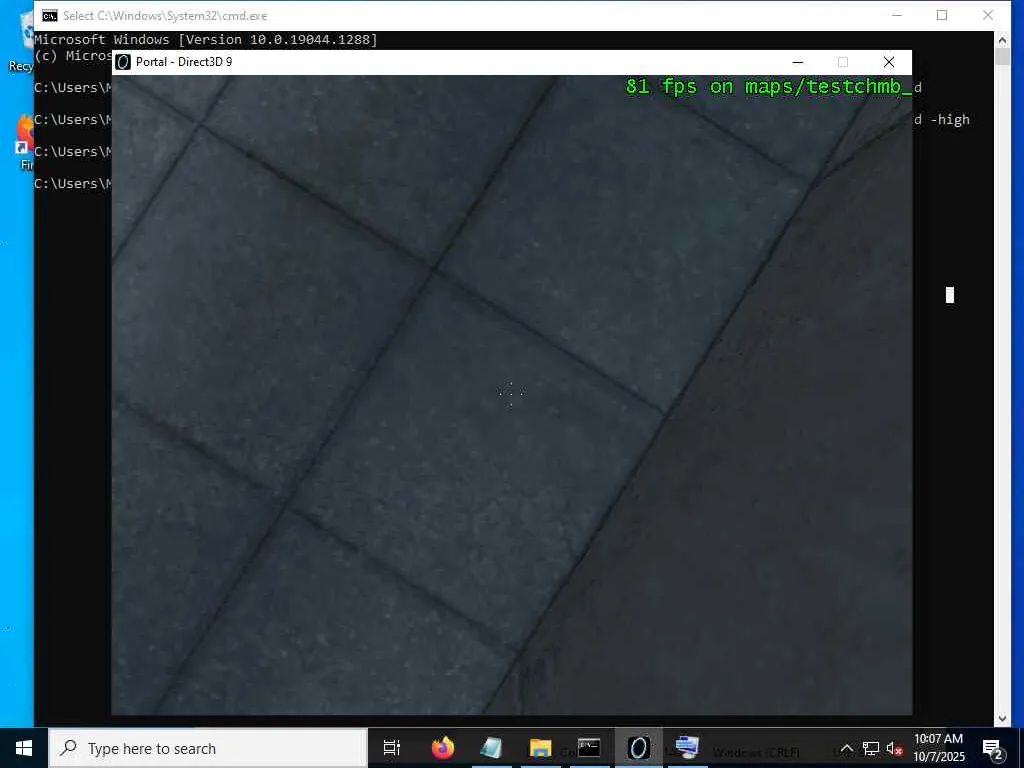Click the cmd.exe window system icon
Viewport: 1024px width, 768px height.
coord(50,16)
